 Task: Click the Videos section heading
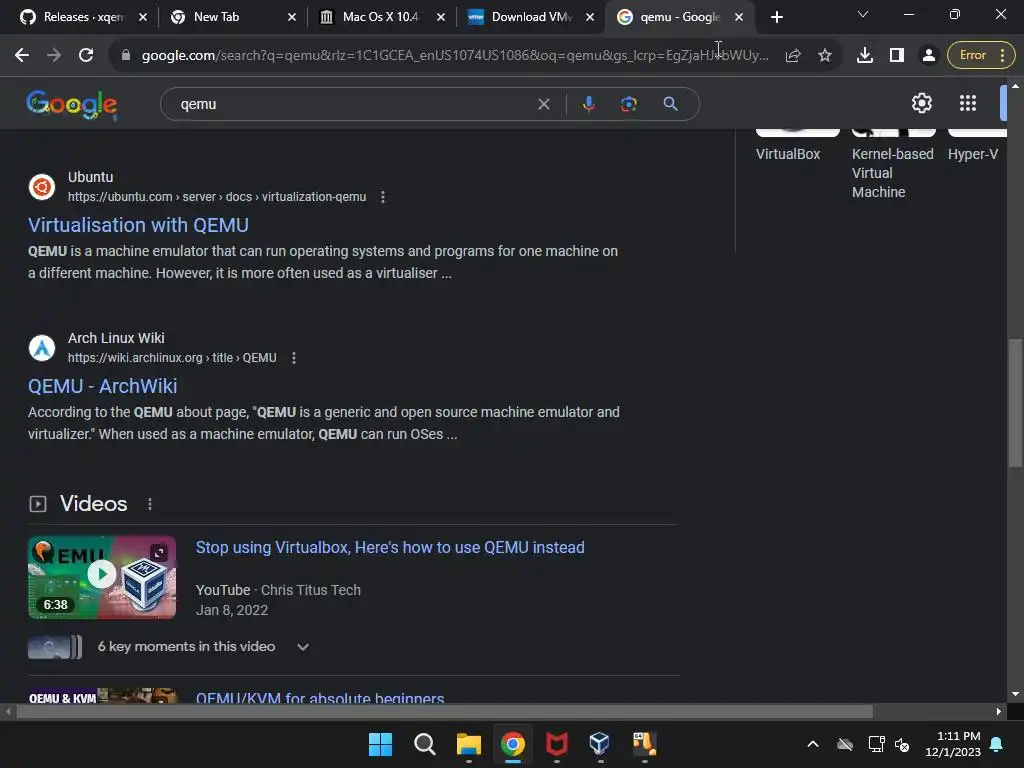[93, 504]
